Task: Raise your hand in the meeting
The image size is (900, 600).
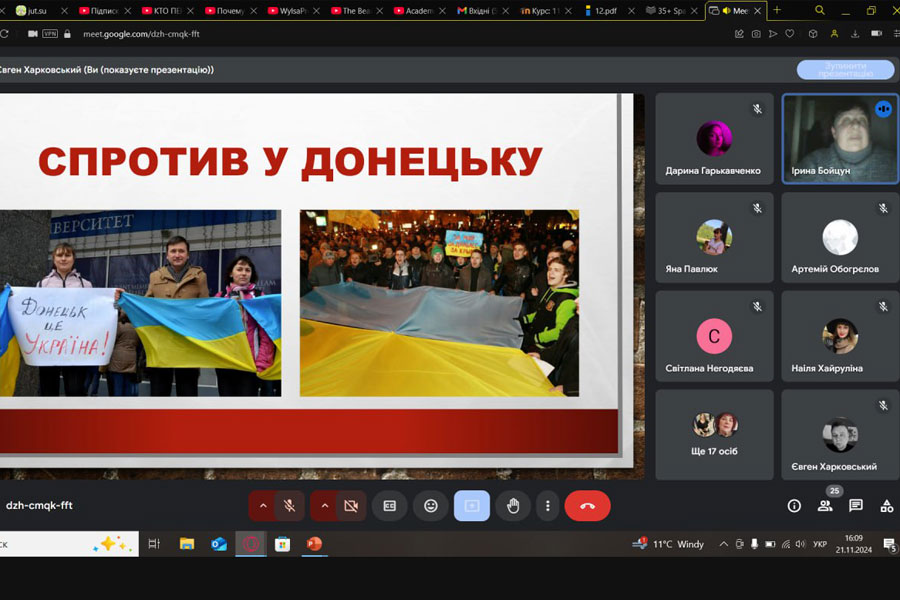Action: click(513, 506)
